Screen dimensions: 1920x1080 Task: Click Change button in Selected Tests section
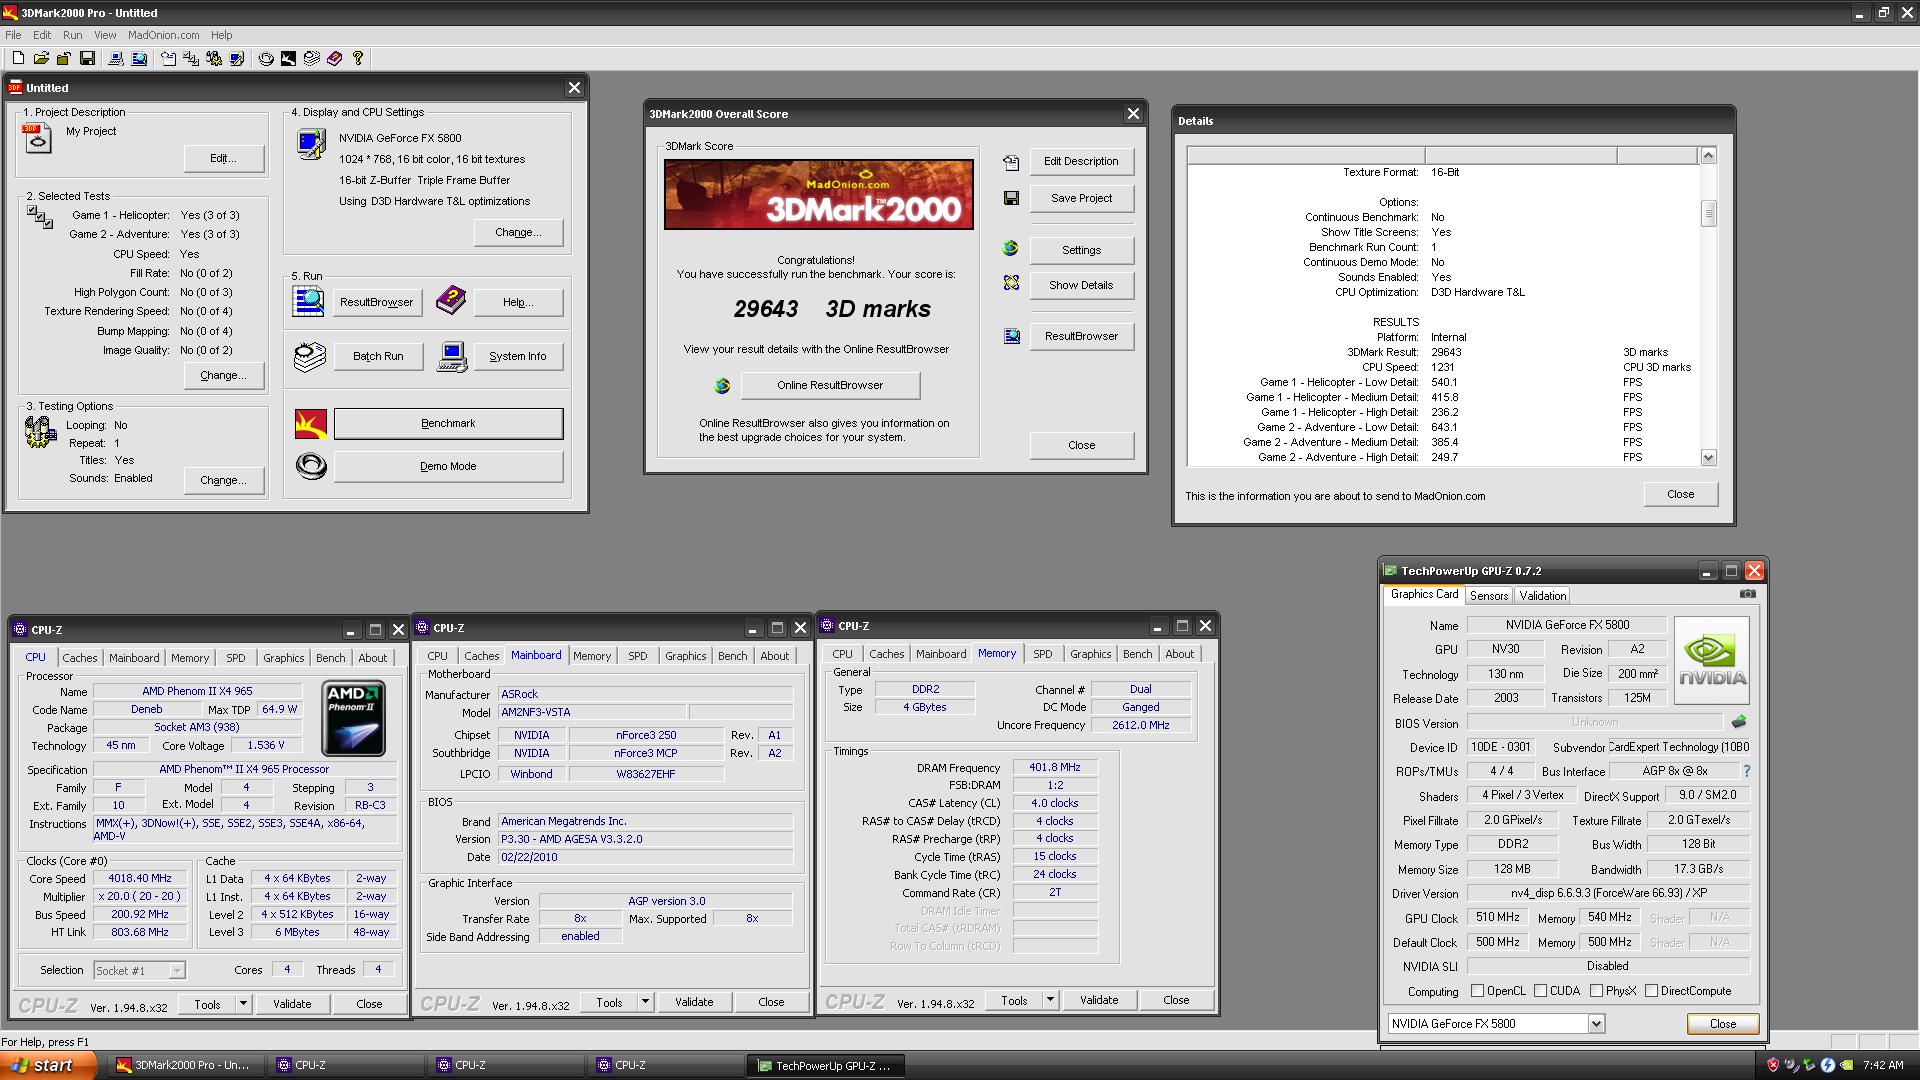(x=223, y=376)
